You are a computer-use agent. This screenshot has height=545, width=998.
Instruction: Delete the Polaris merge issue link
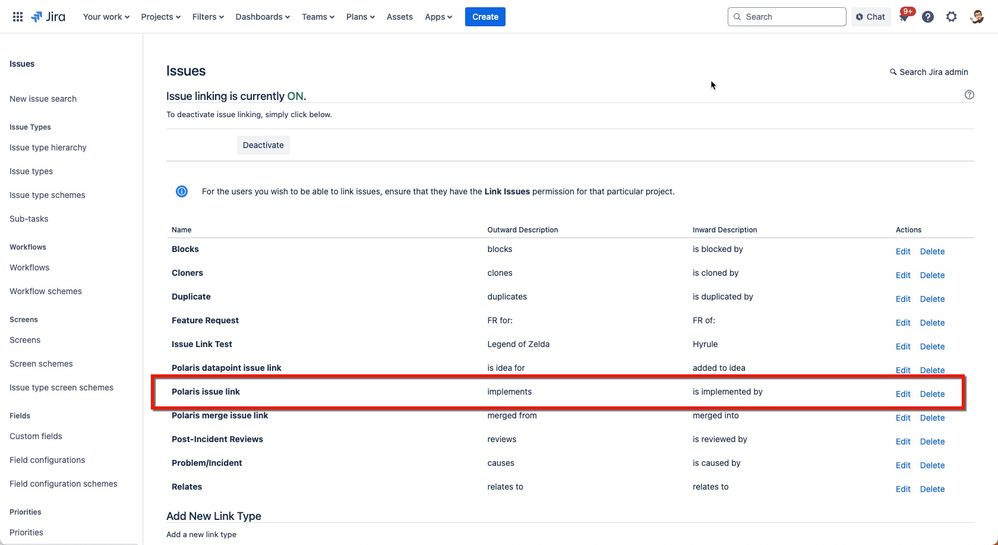click(x=932, y=418)
